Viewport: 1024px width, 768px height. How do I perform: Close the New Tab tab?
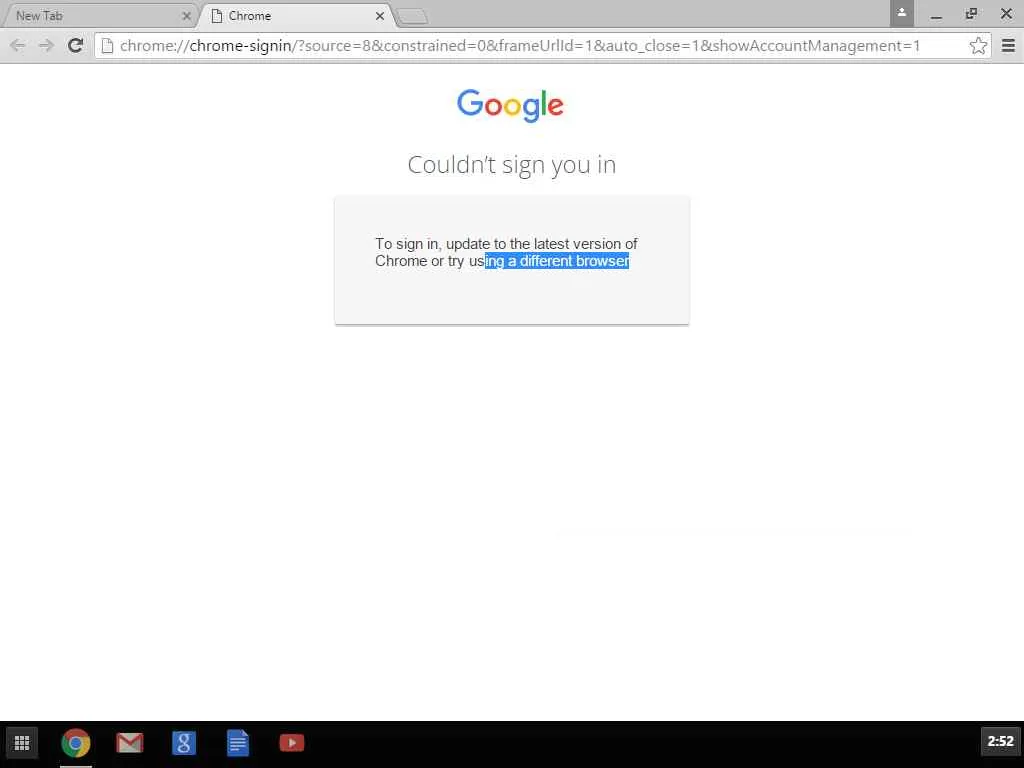click(186, 16)
